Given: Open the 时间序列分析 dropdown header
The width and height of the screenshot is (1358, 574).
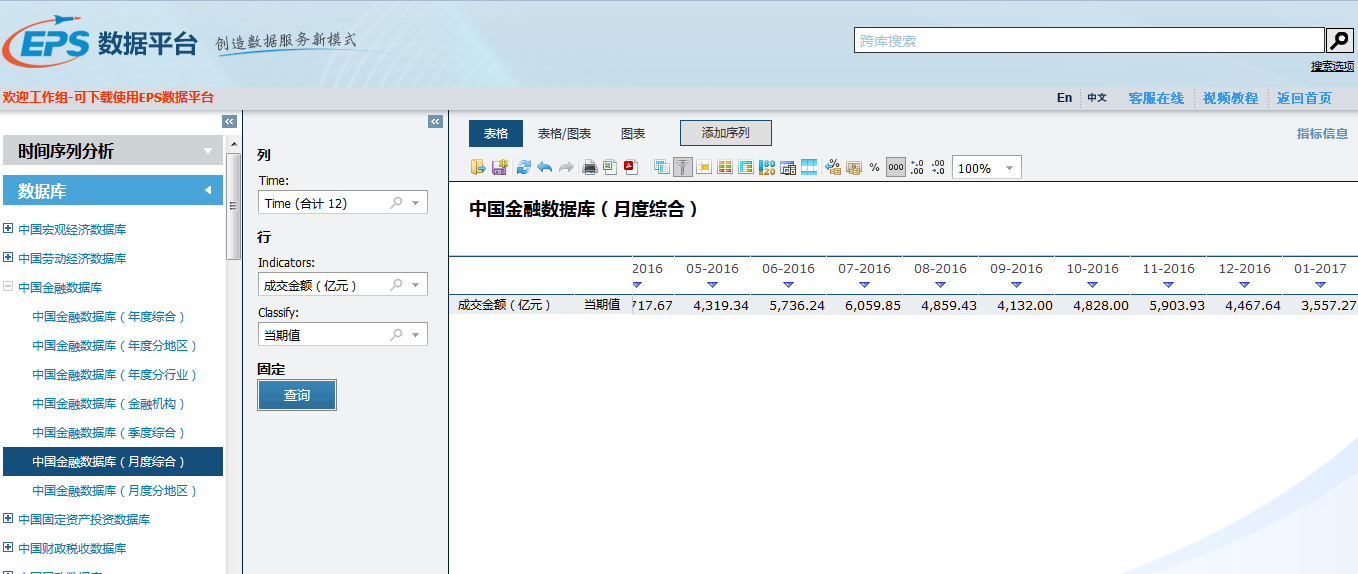Looking at the screenshot, I should point(113,151).
